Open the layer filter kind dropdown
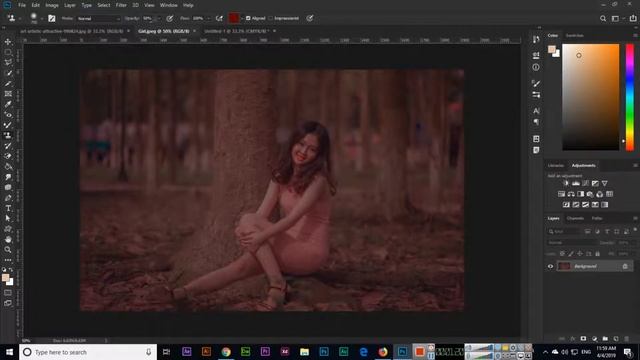Image resolution: width=640 pixels, height=360 pixels. [x=564, y=231]
